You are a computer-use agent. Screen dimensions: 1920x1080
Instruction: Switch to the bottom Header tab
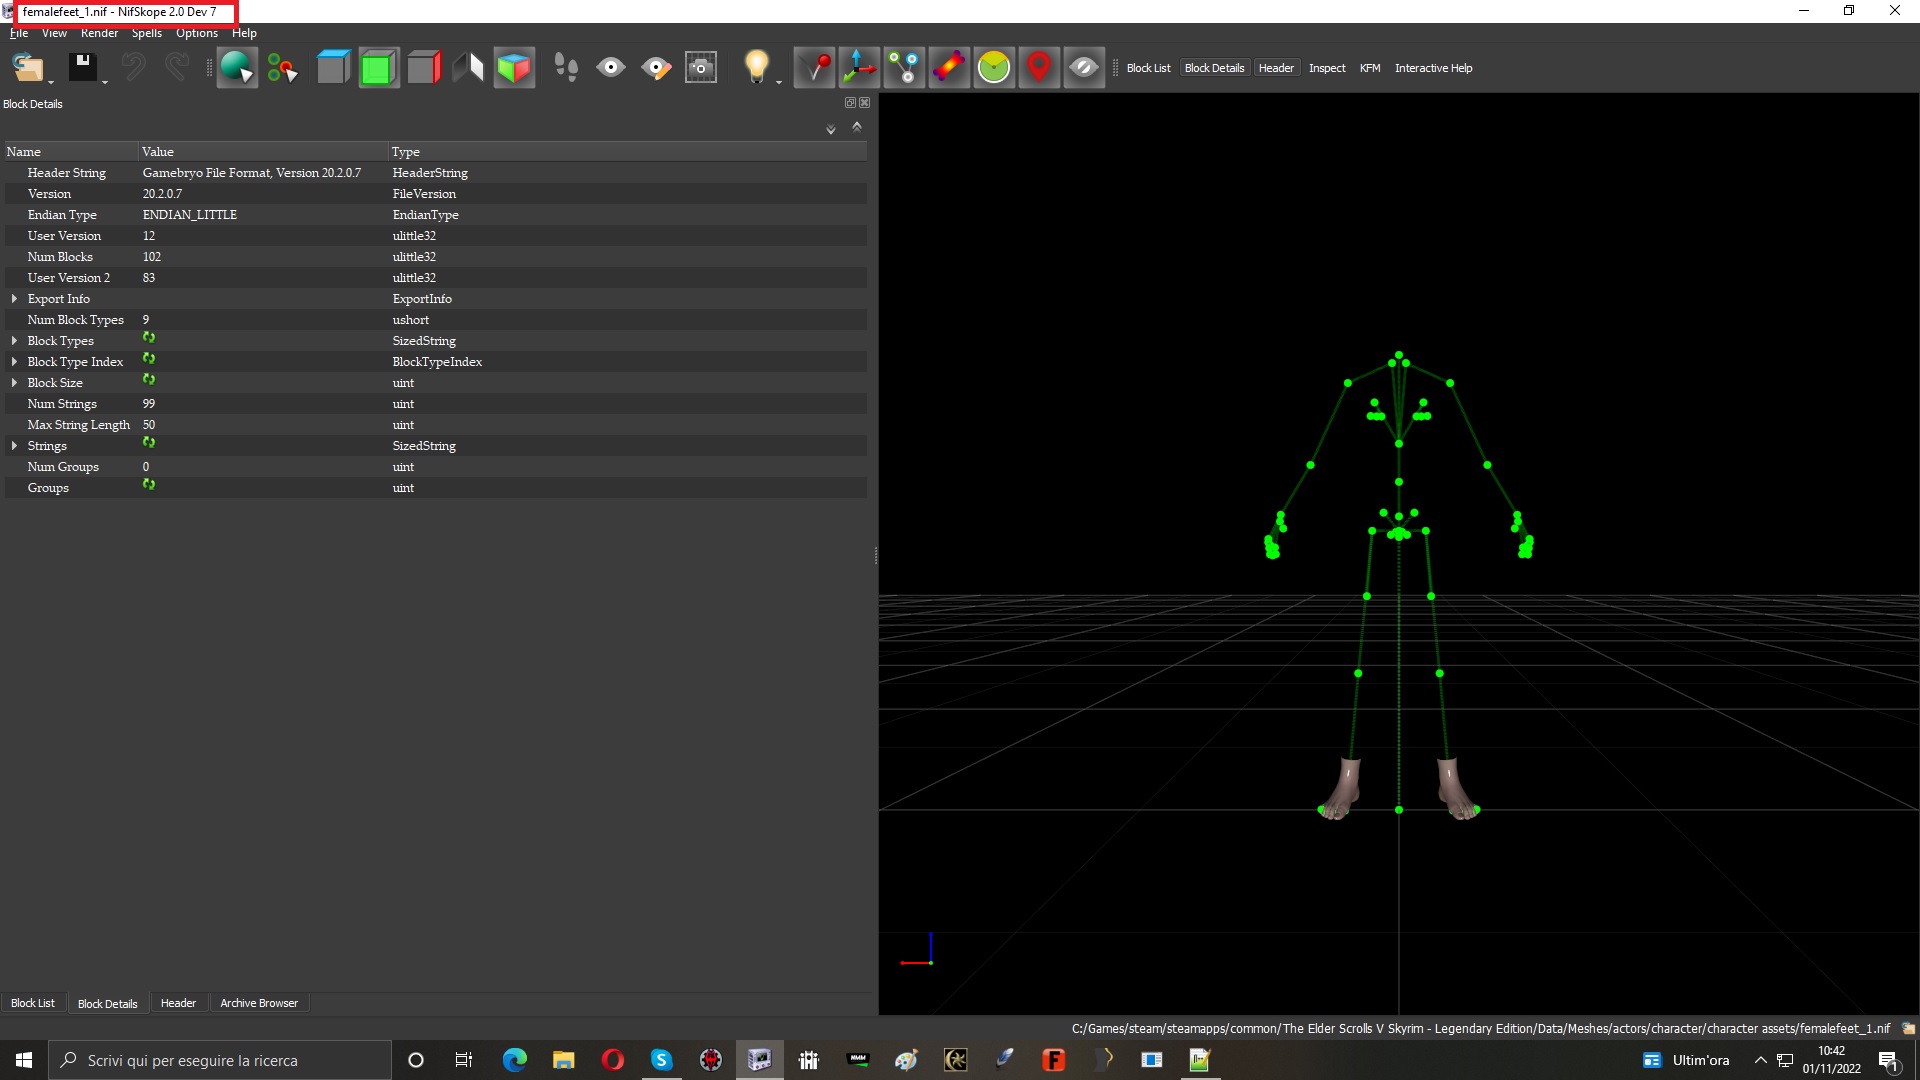178,1003
